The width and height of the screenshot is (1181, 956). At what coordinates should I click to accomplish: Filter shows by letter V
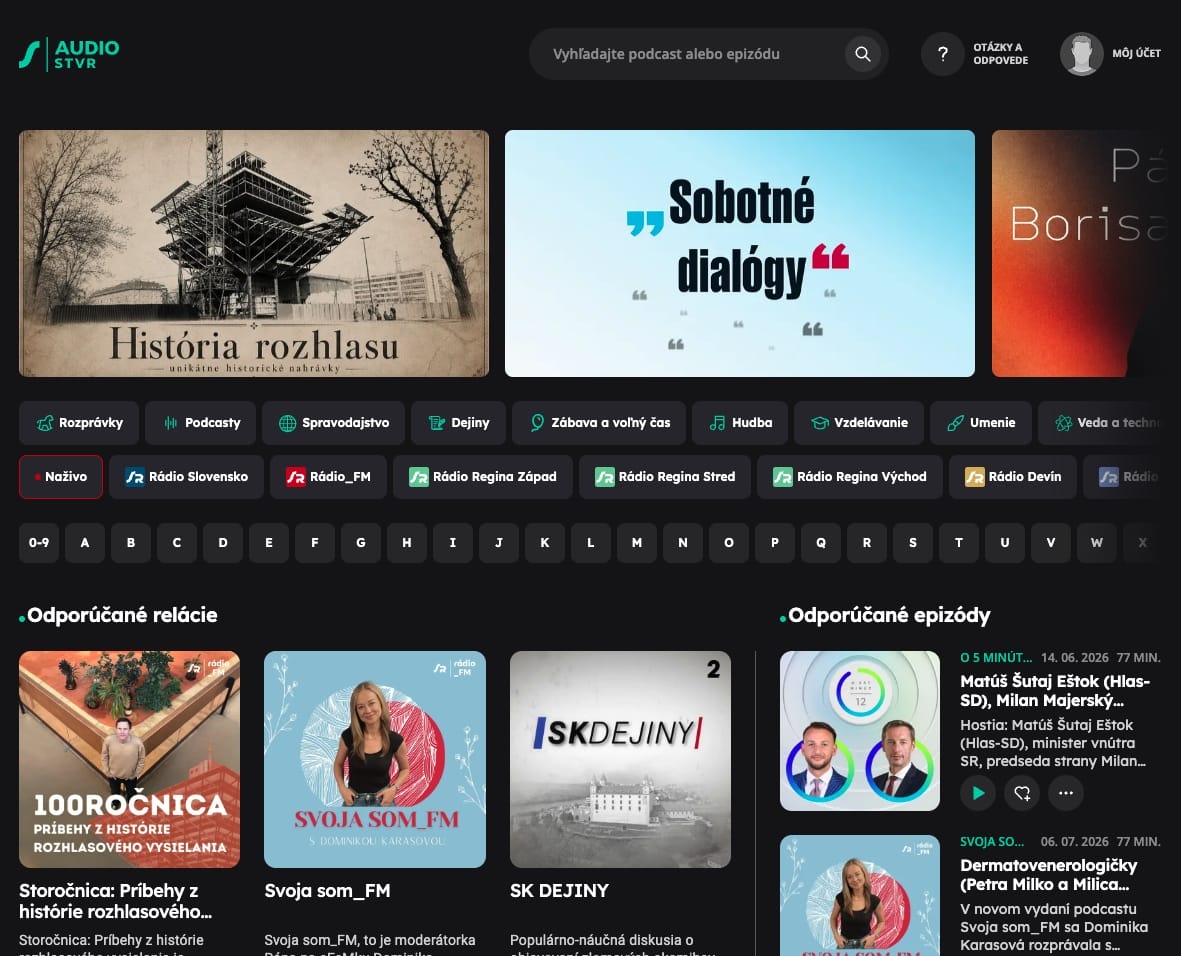tap(1051, 542)
